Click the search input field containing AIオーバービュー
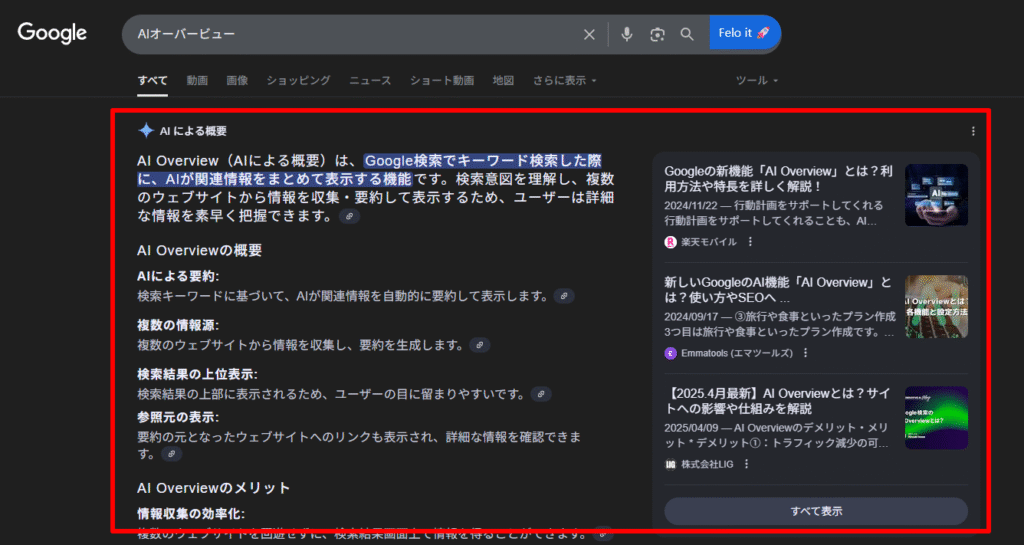 [x=353, y=34]
